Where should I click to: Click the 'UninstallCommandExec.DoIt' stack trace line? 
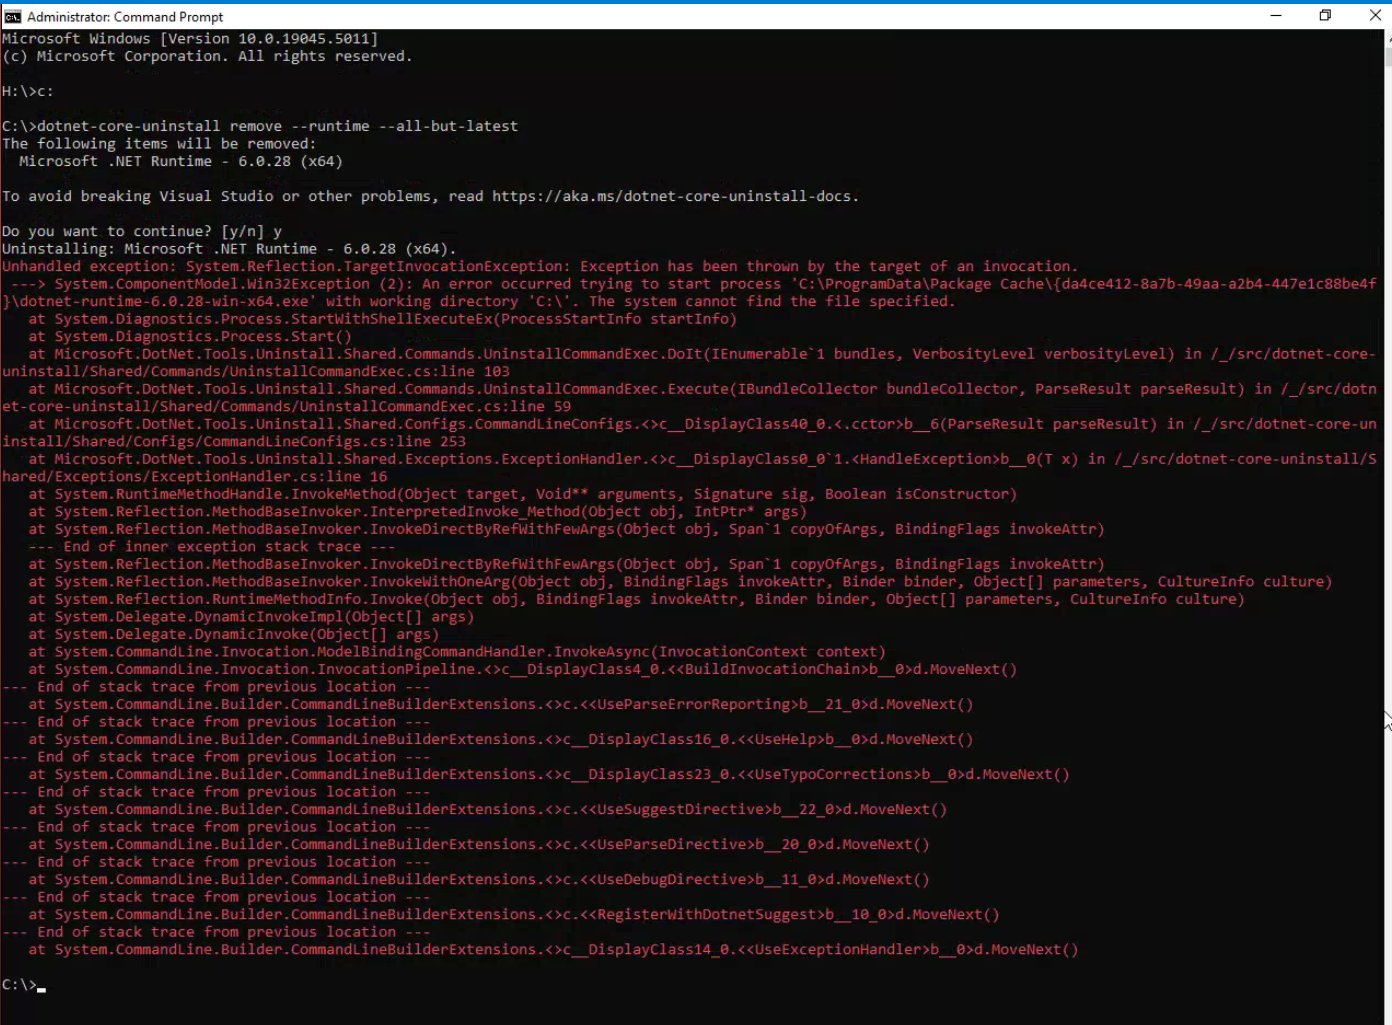(x=702, y=354)
